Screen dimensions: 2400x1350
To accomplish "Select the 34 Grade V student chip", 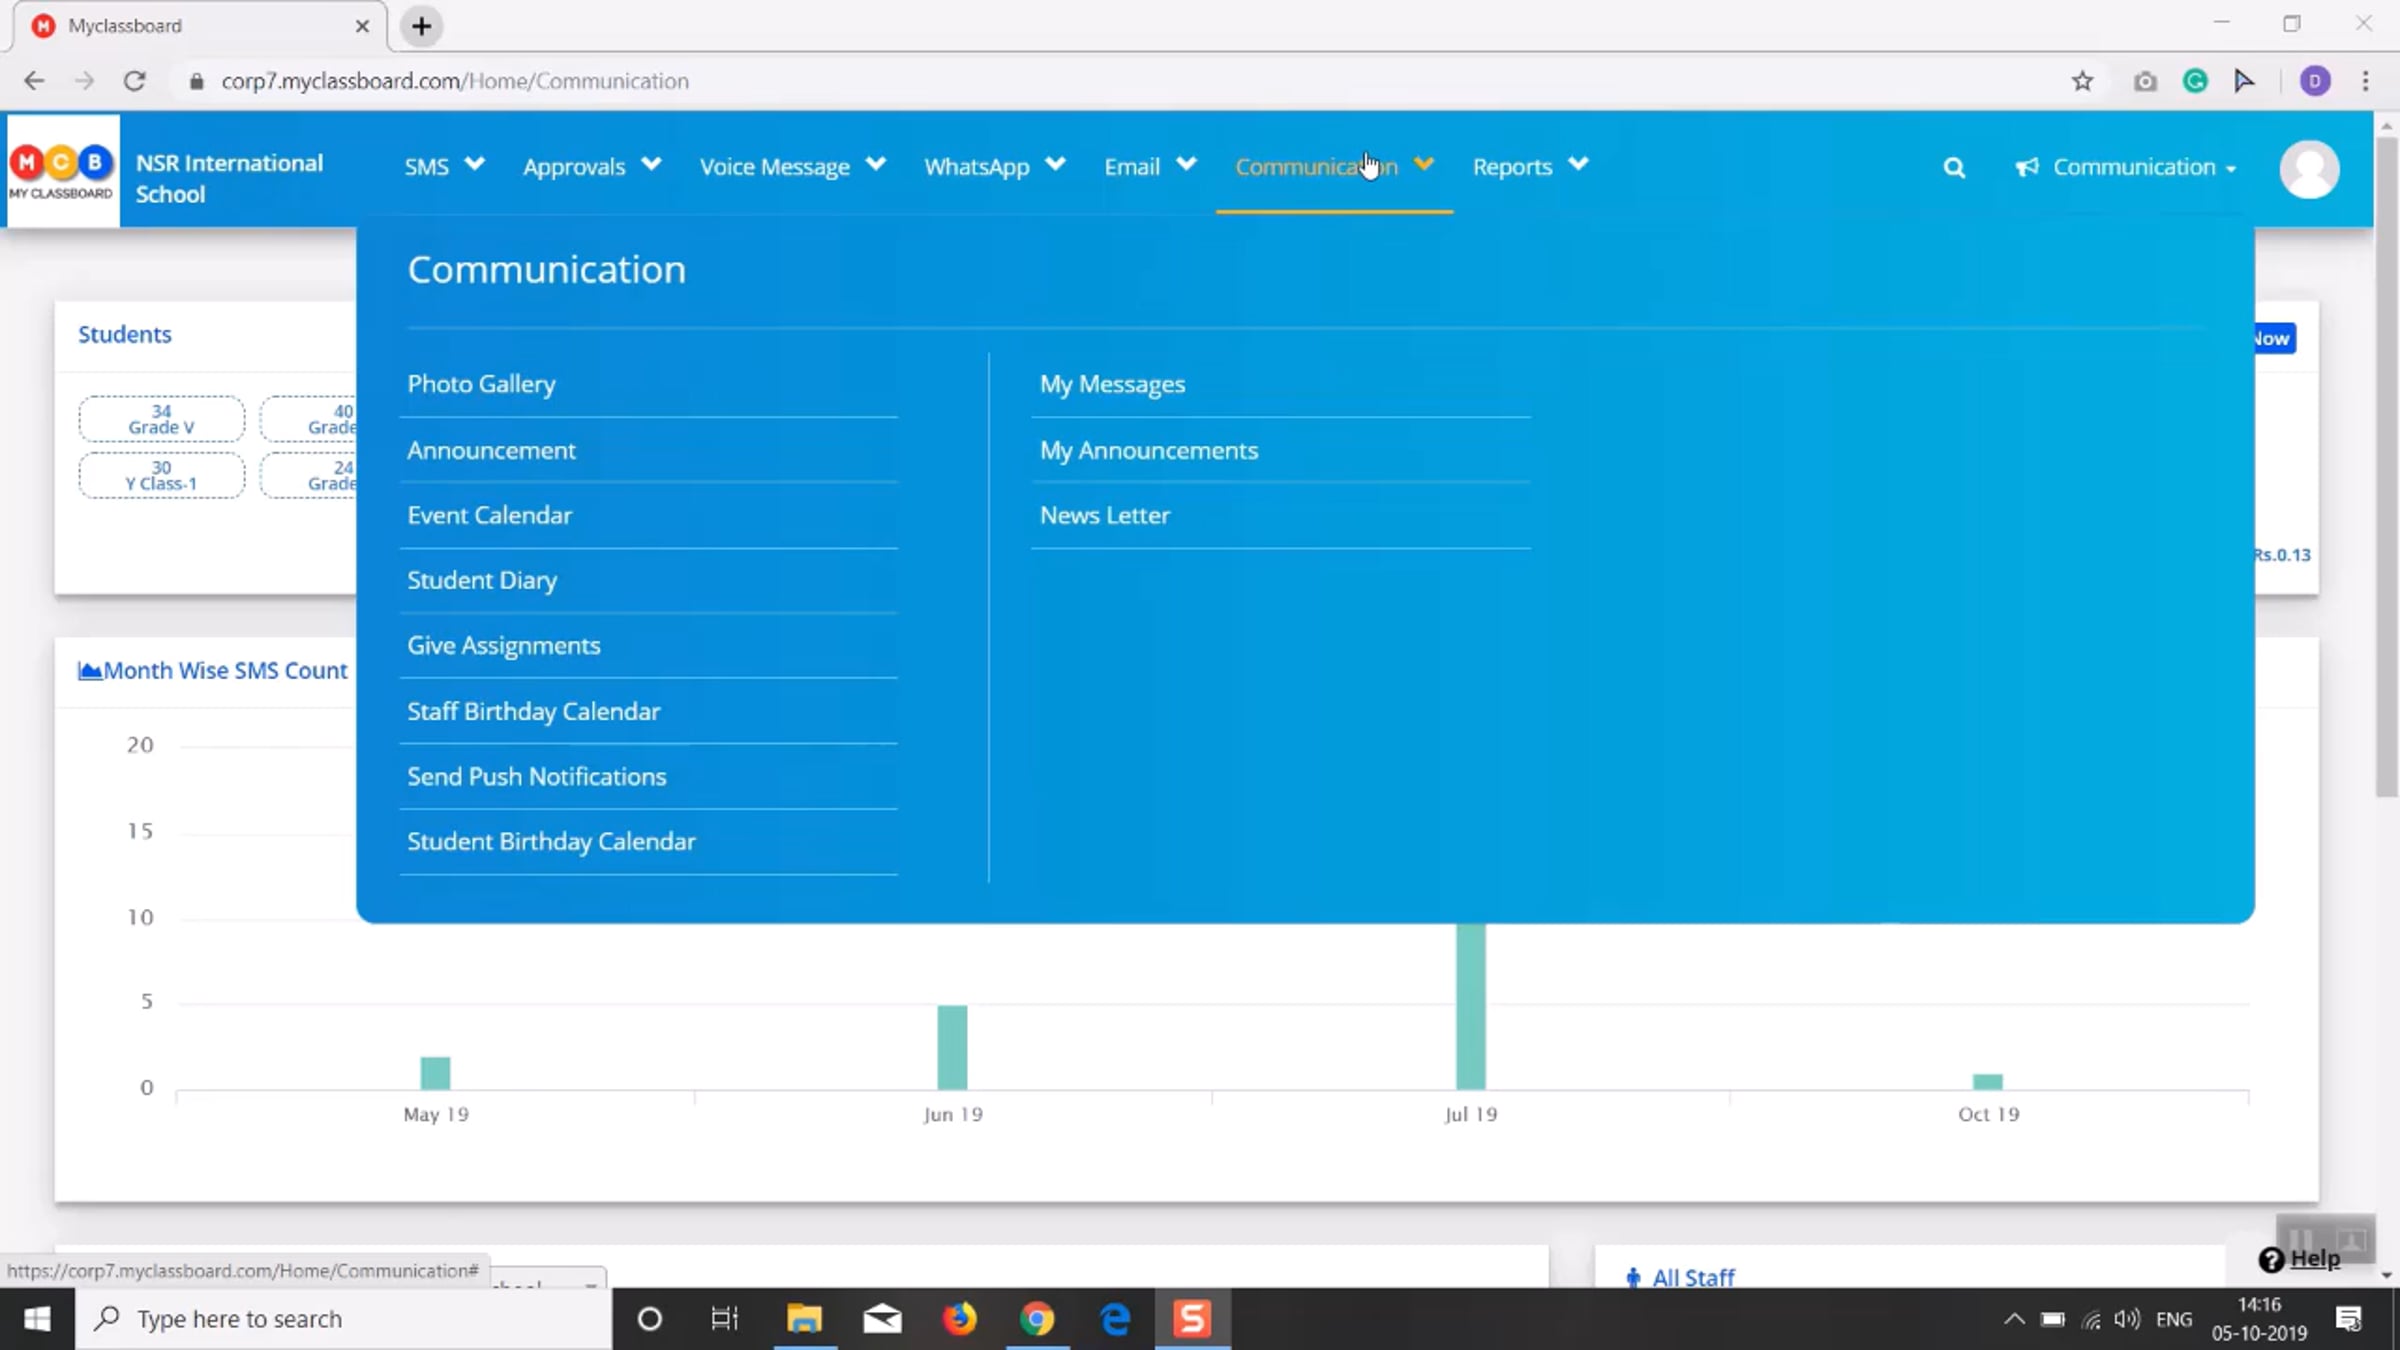I will point(161,419).
